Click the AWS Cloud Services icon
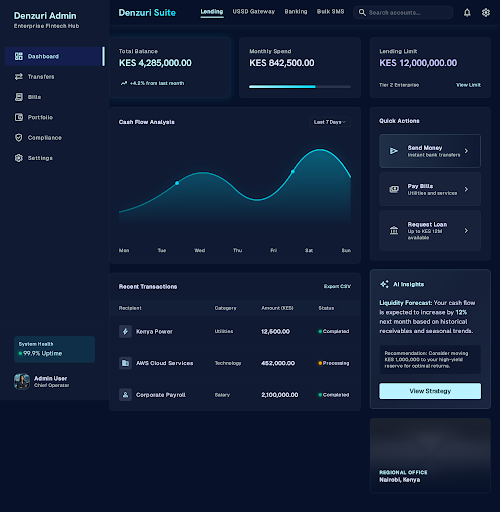The width and height of the screenshot is (500, 512). pos(125,363)
